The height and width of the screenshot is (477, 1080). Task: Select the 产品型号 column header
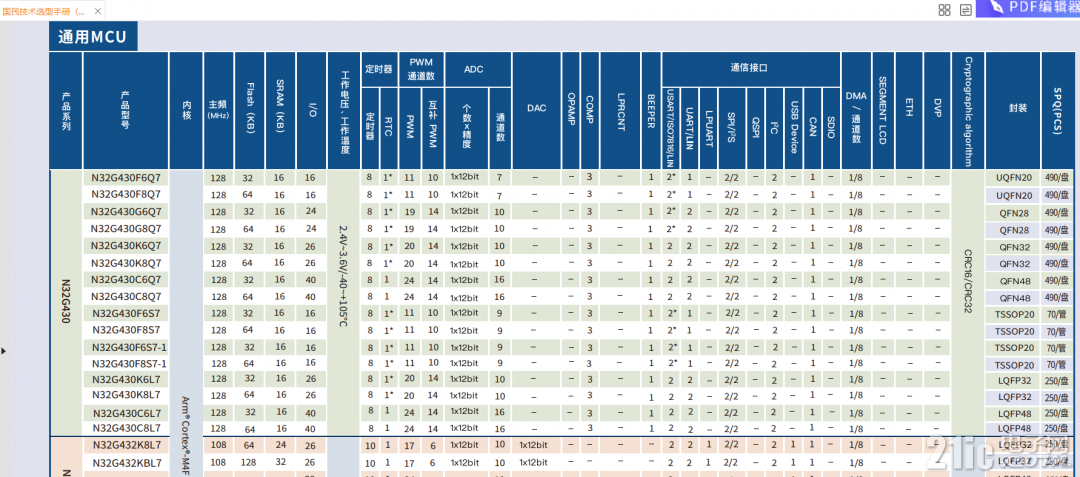pos(125,111)
